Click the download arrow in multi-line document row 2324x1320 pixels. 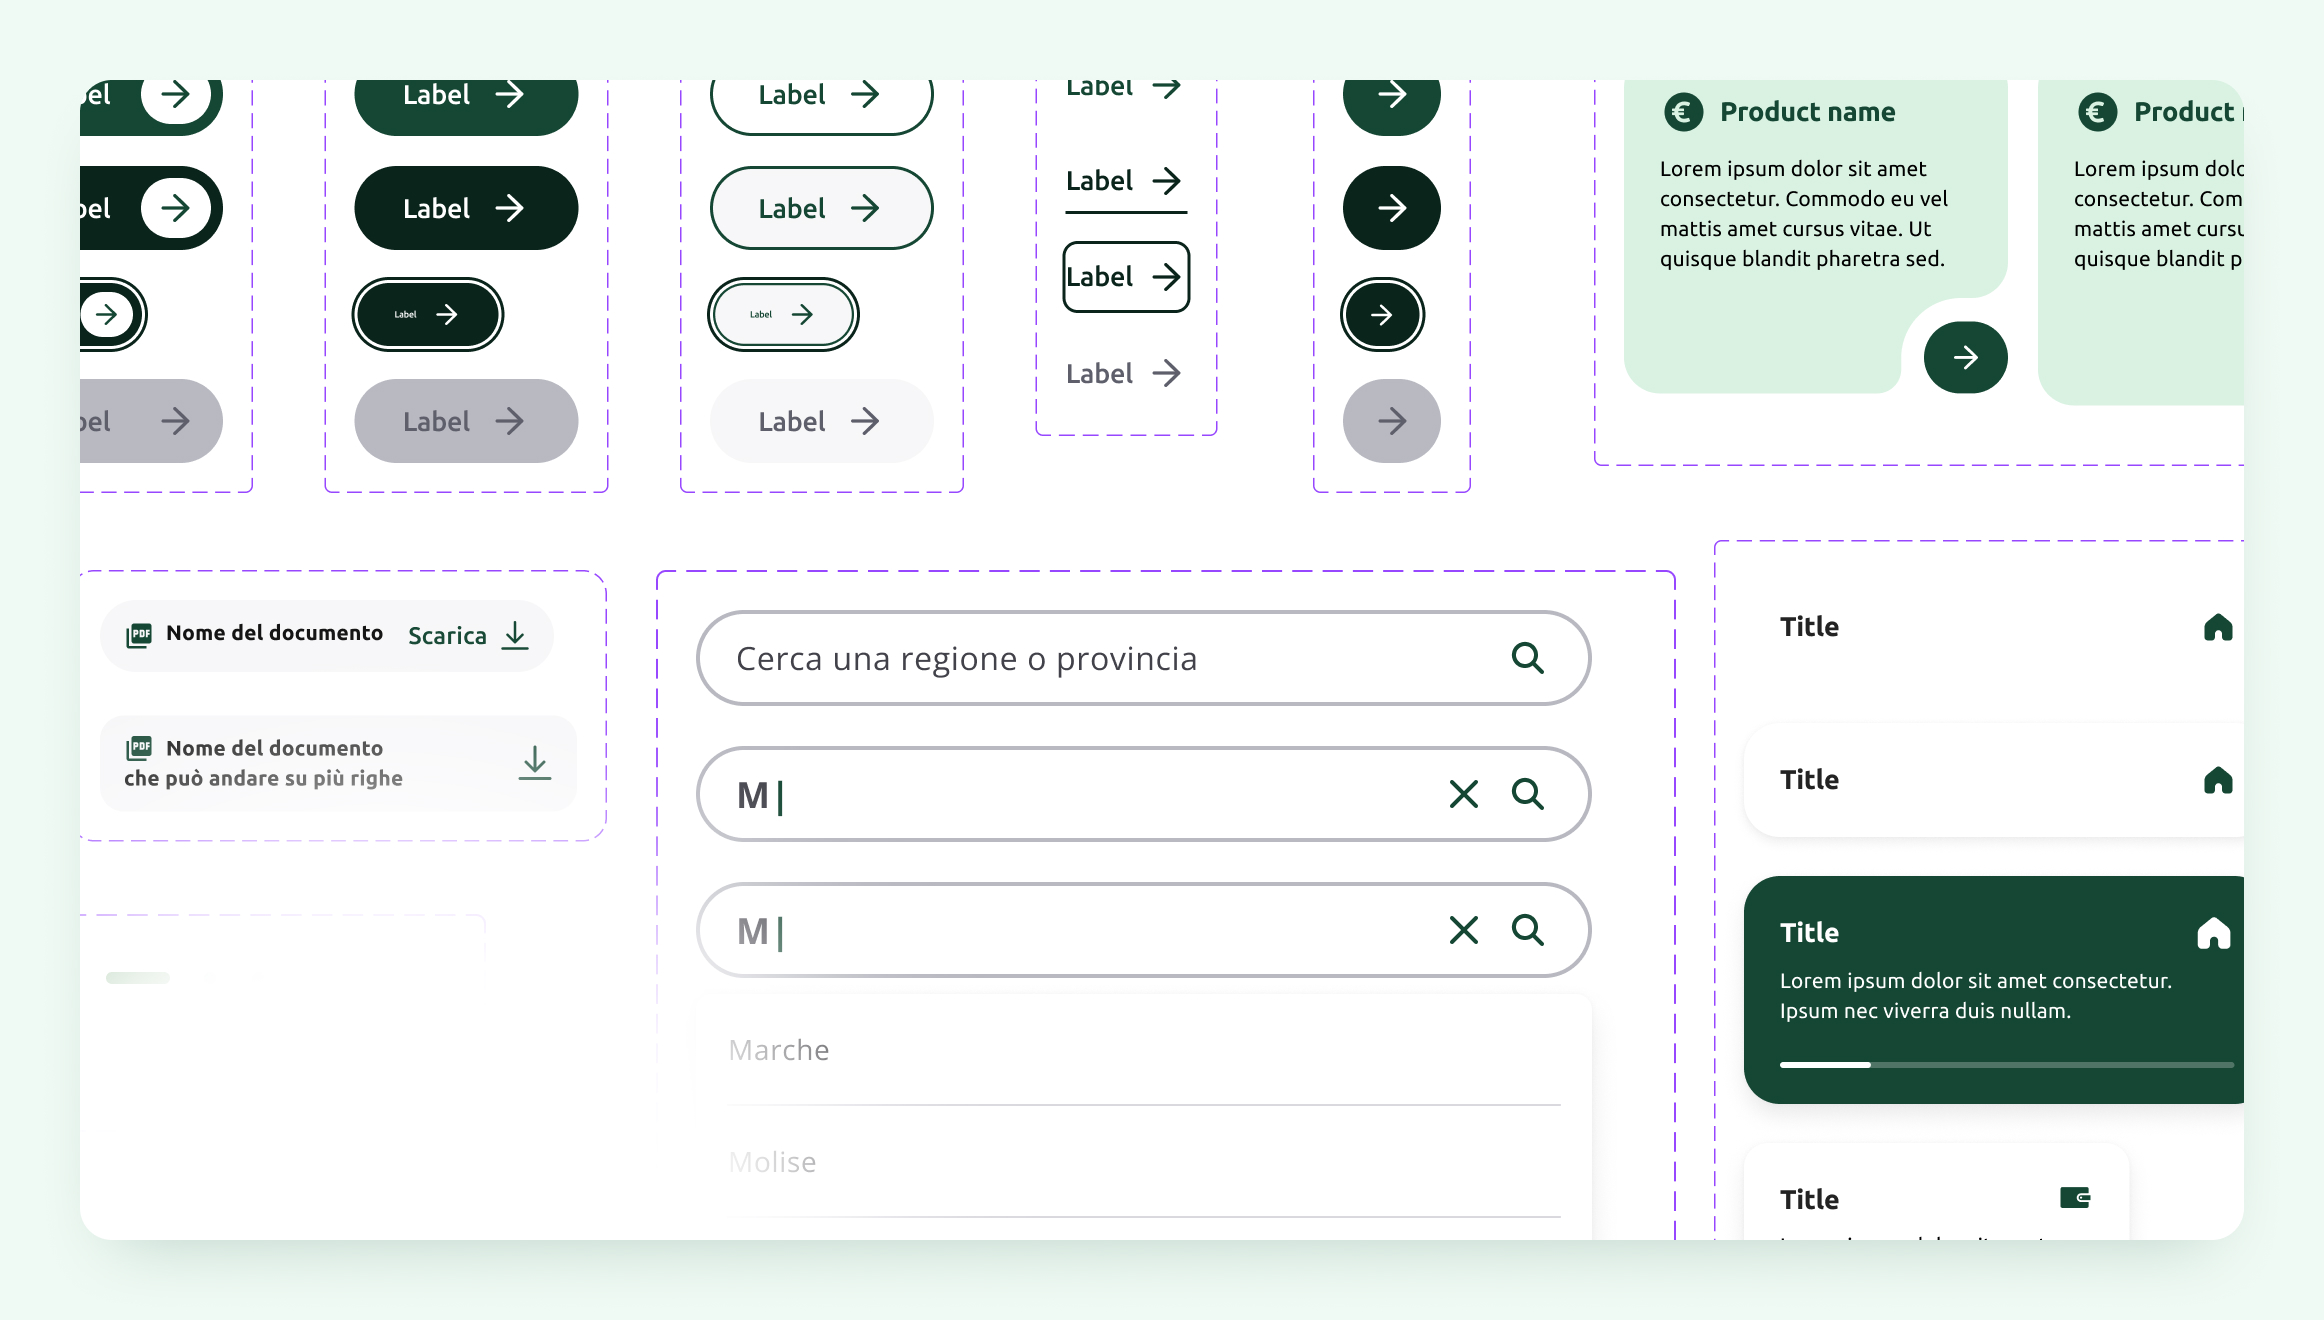pyautogui.click(x=535, y=763)
